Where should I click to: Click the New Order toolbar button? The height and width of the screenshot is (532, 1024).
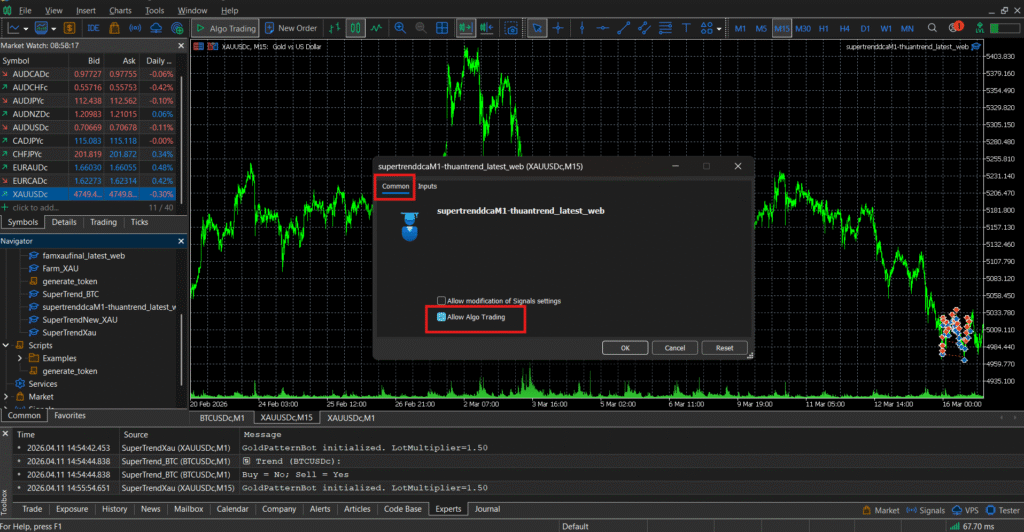[290, 28]
